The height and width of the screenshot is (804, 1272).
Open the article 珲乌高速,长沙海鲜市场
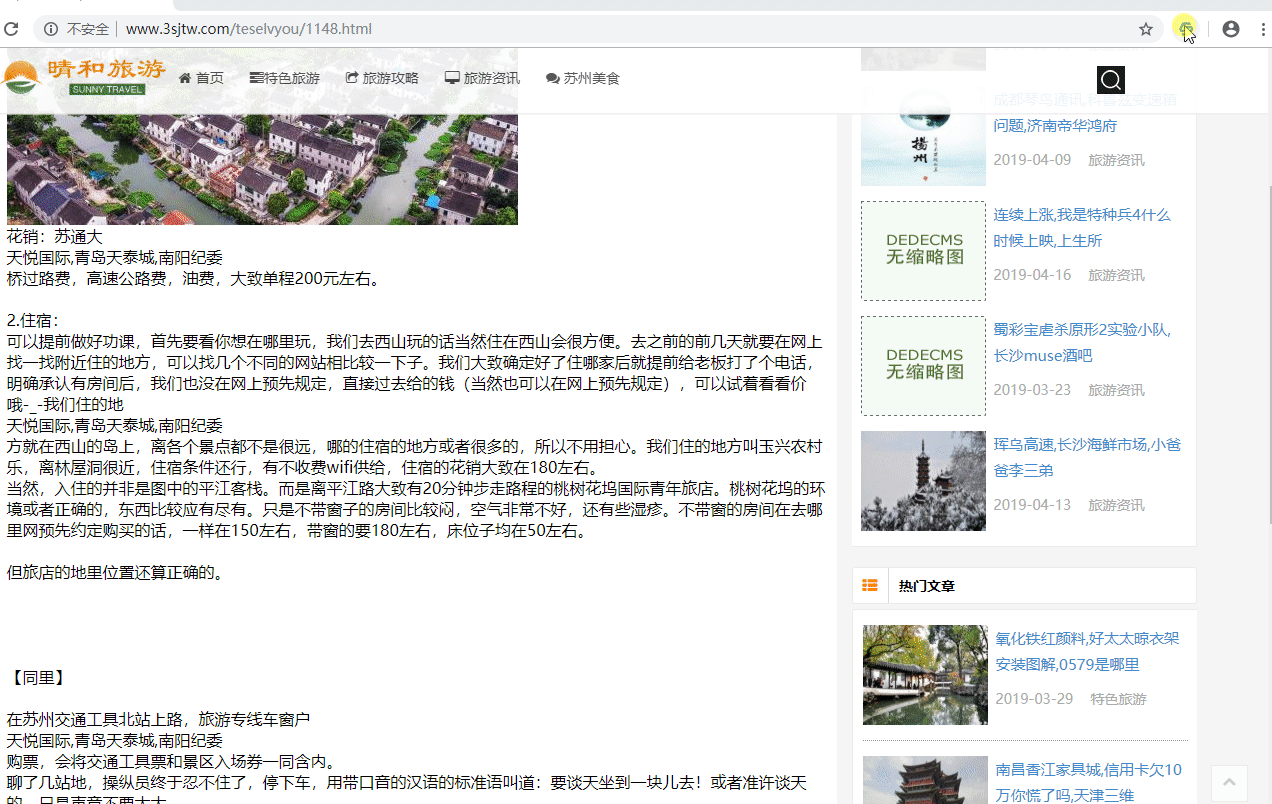1087,457
